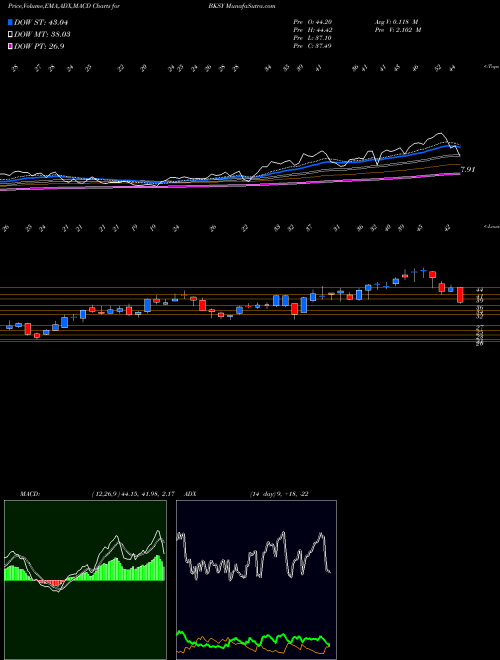
Task: Click the 'Pre H: 44.42' value
Action: (313, 30)
